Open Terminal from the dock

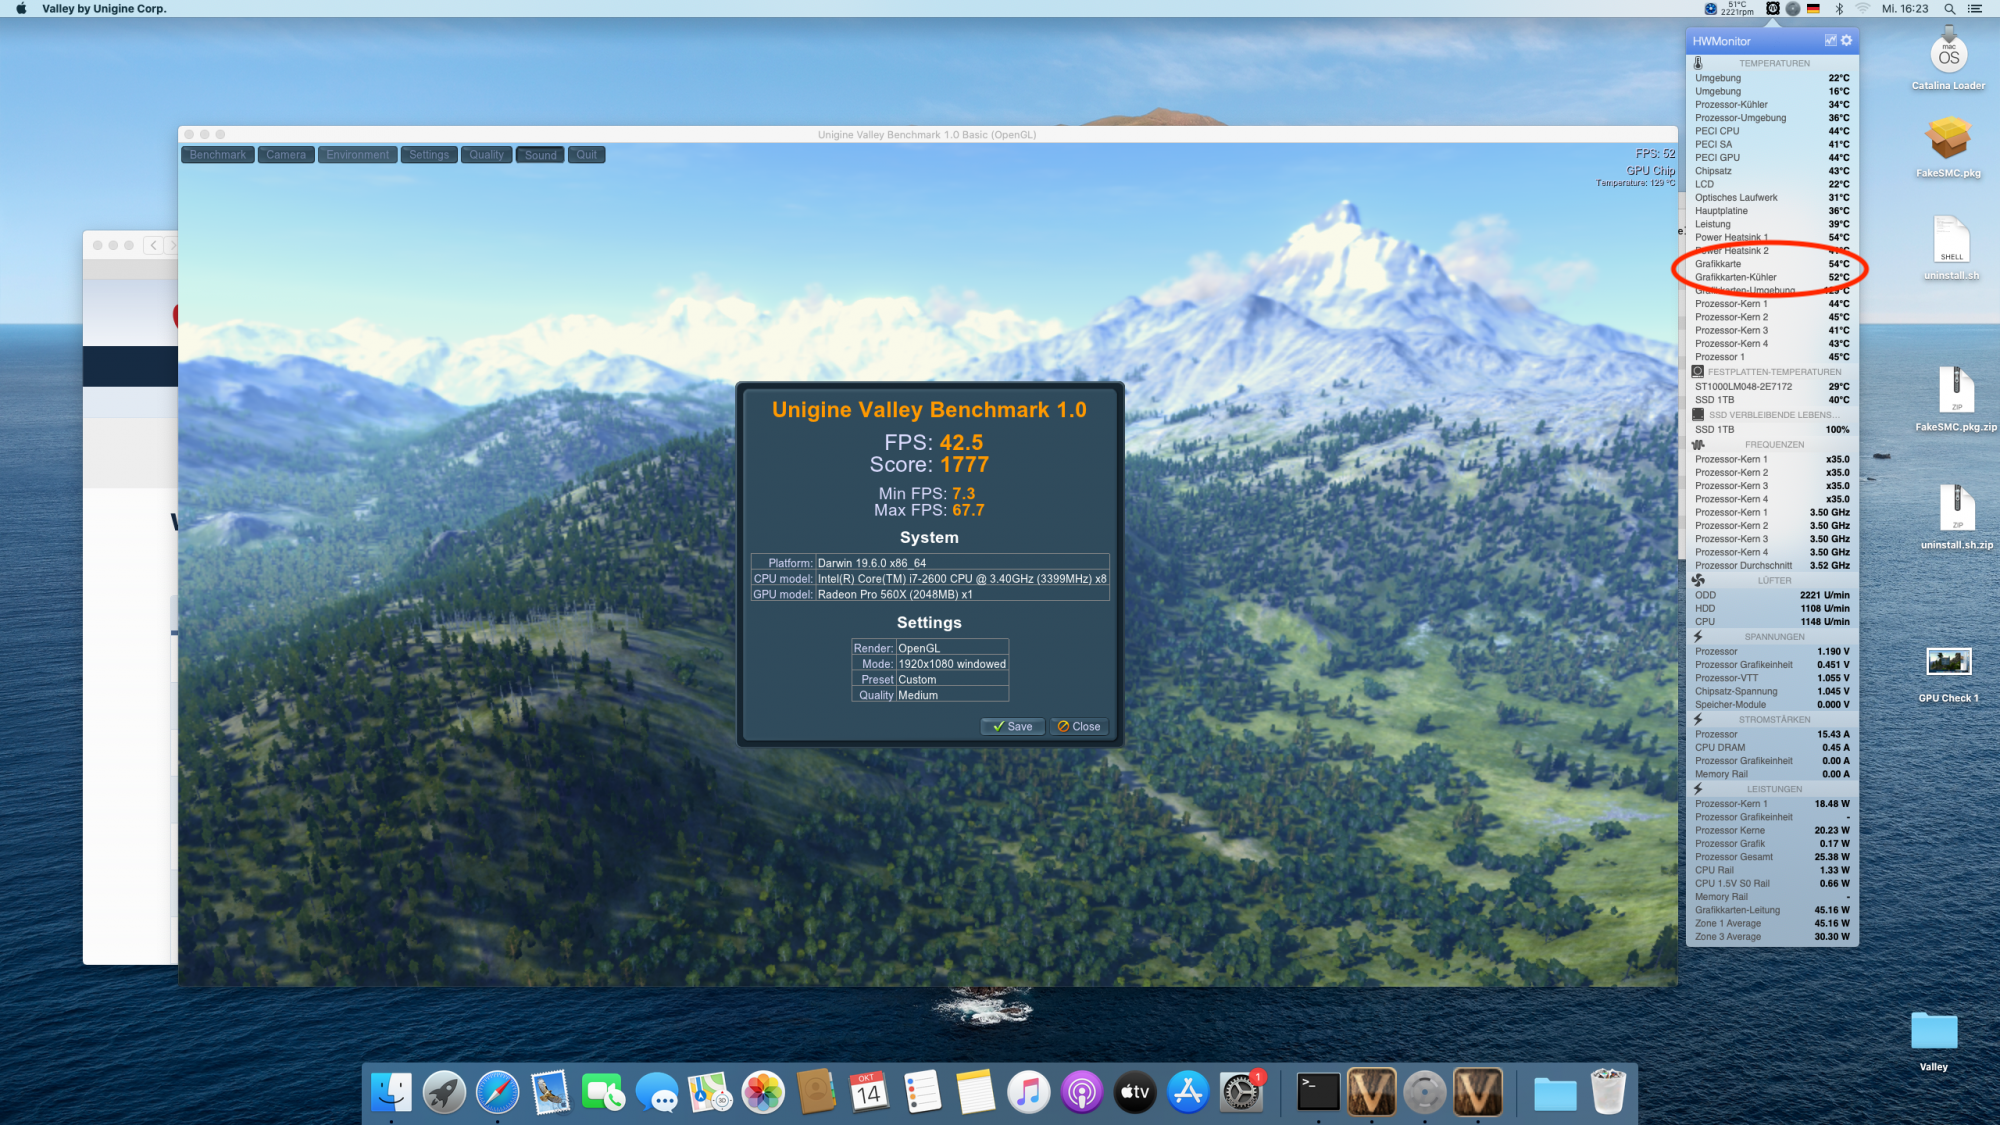[x=1318, y=1092]
